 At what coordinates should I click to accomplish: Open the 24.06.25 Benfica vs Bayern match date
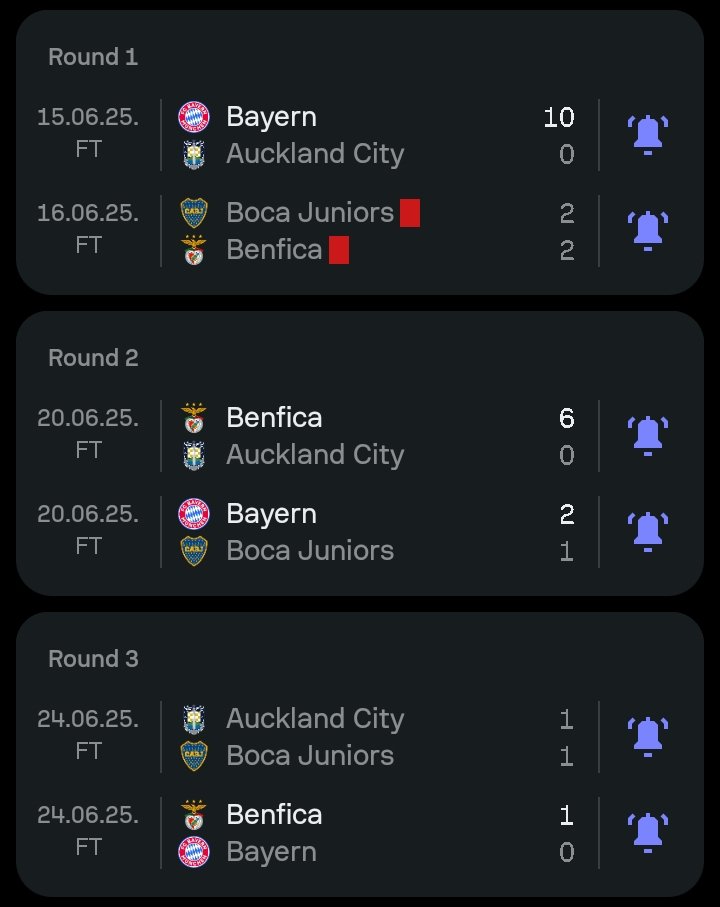click(x=88, y=814)
